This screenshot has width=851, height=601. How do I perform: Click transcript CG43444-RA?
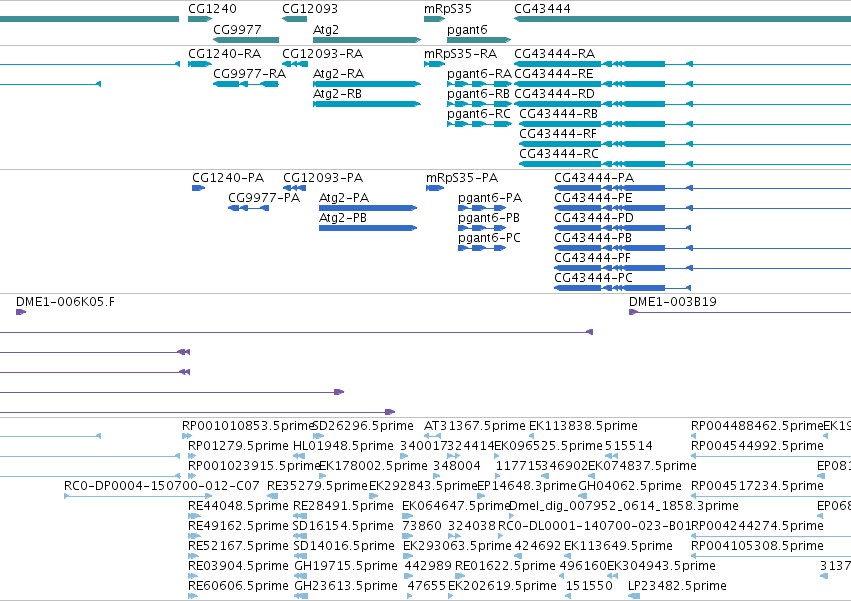[x=682, y=64]
